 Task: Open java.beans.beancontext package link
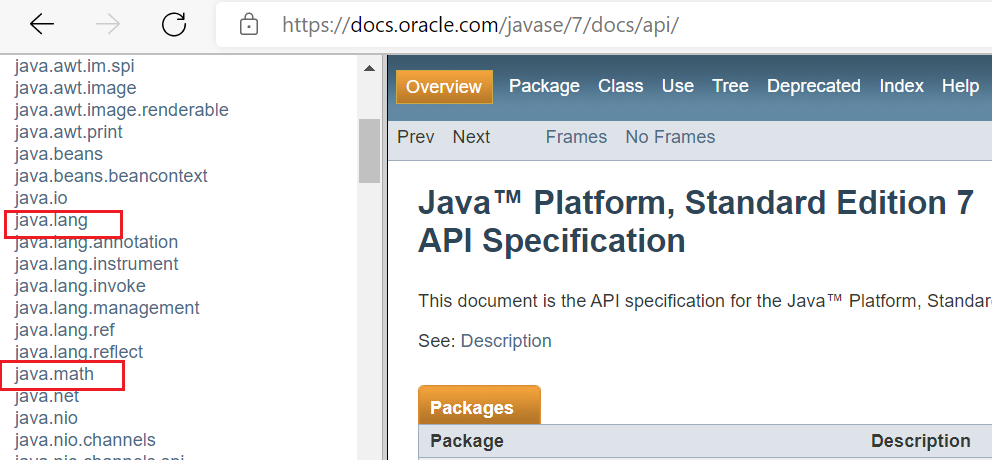click(111, 176)
